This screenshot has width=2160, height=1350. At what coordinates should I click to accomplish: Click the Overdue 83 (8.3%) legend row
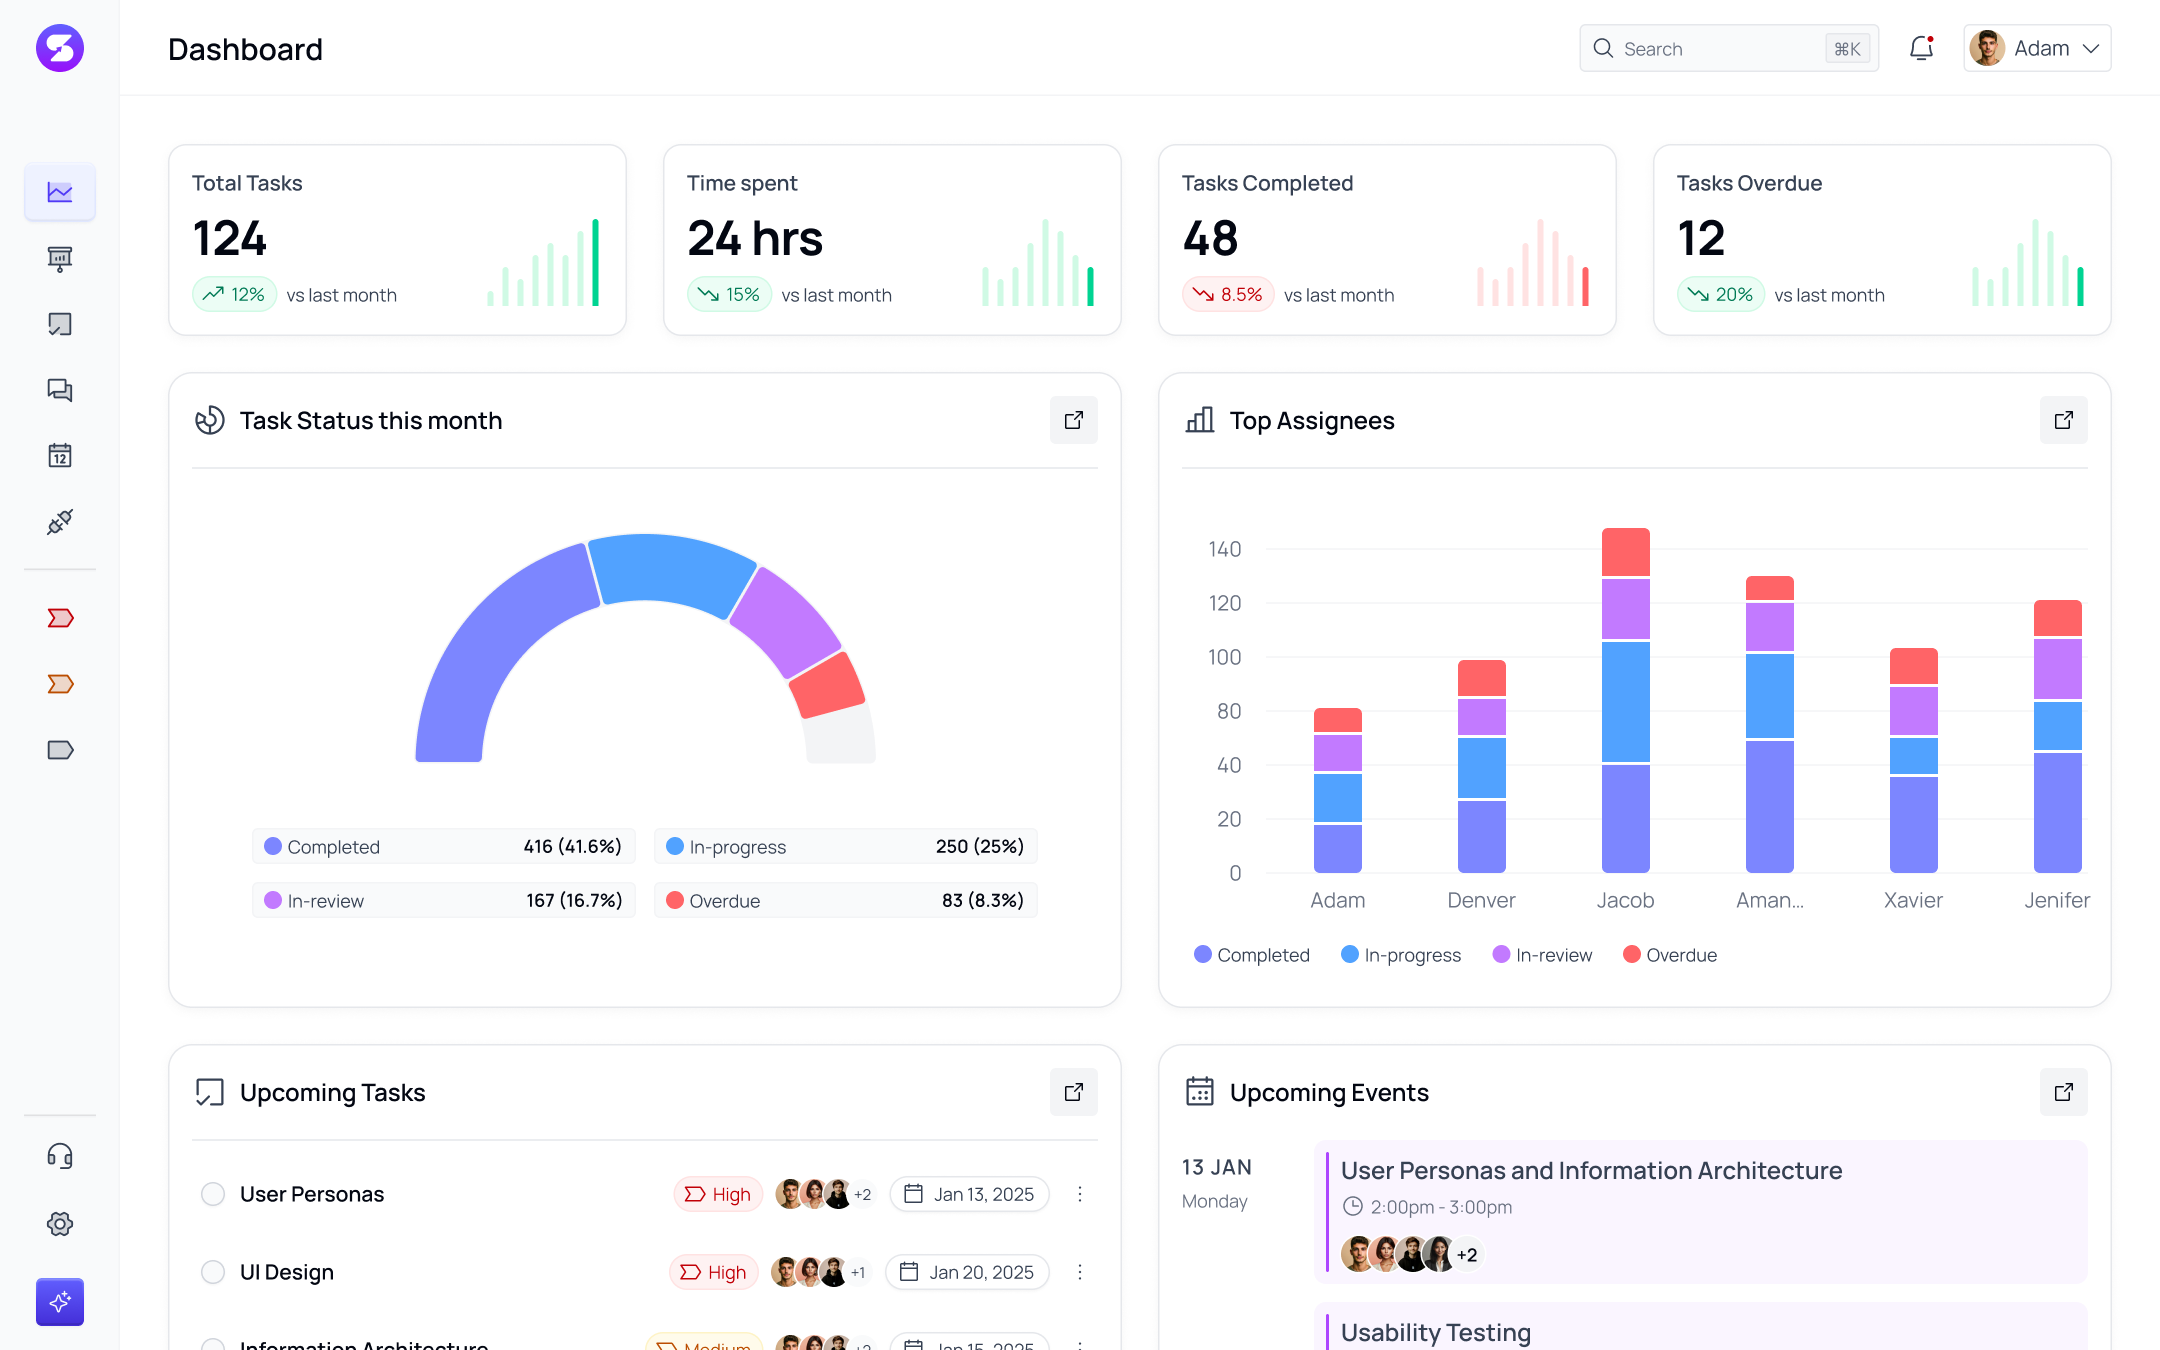click(x=845, y=900)
